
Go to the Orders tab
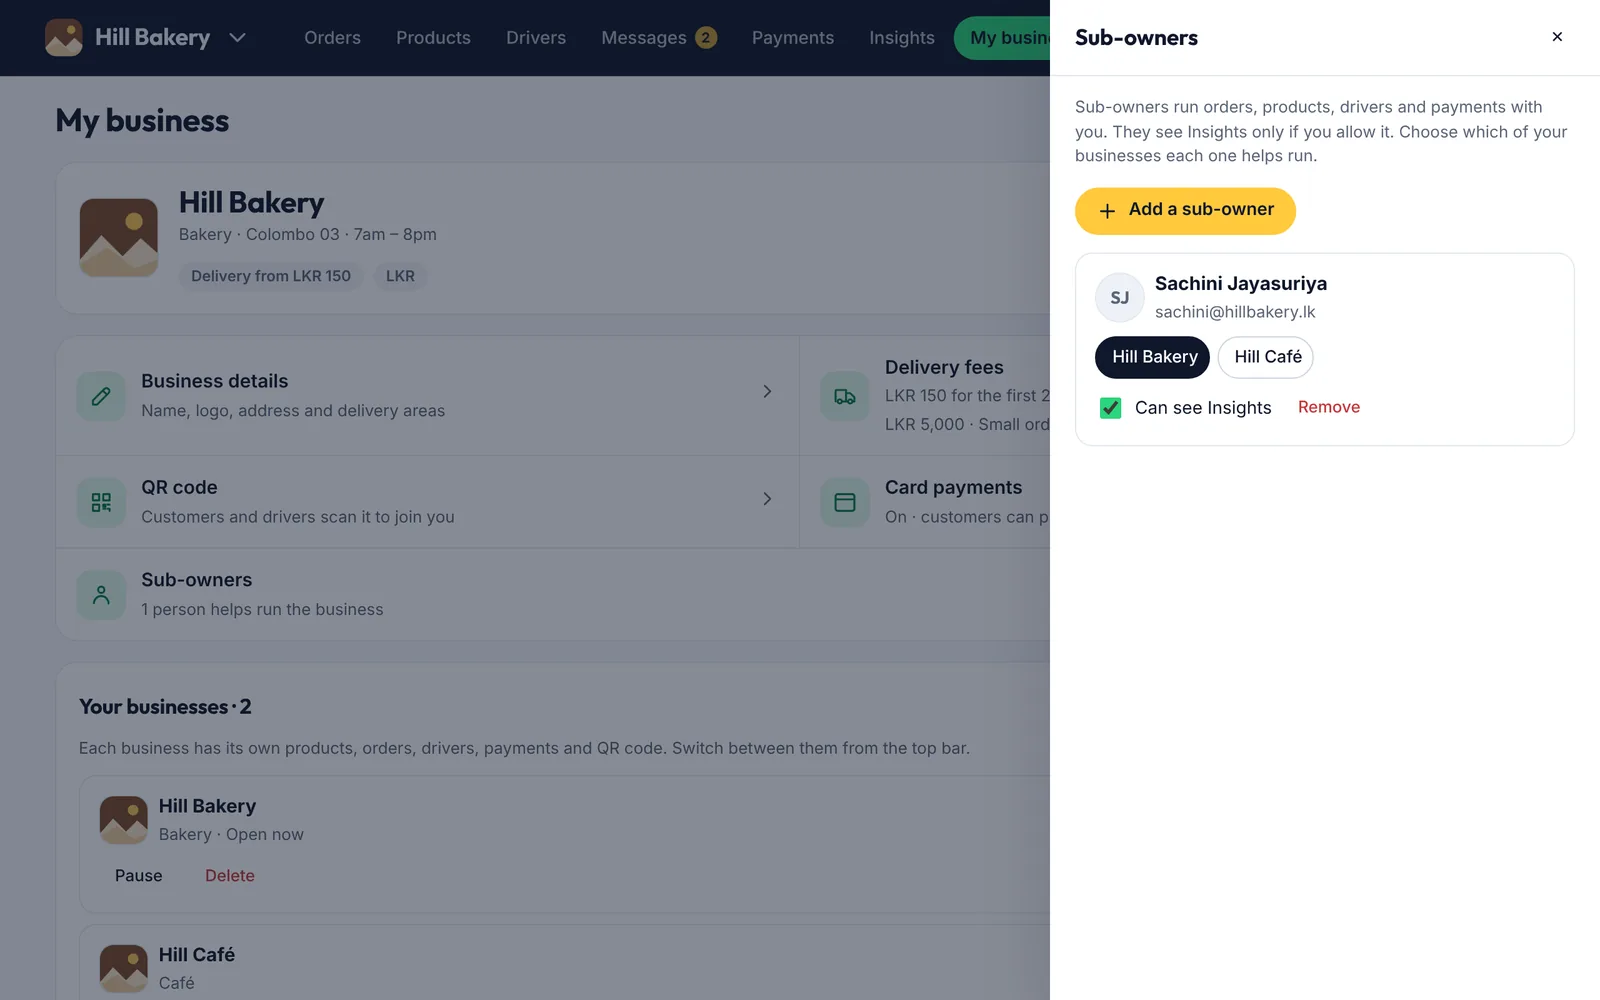tap(332, 38)
